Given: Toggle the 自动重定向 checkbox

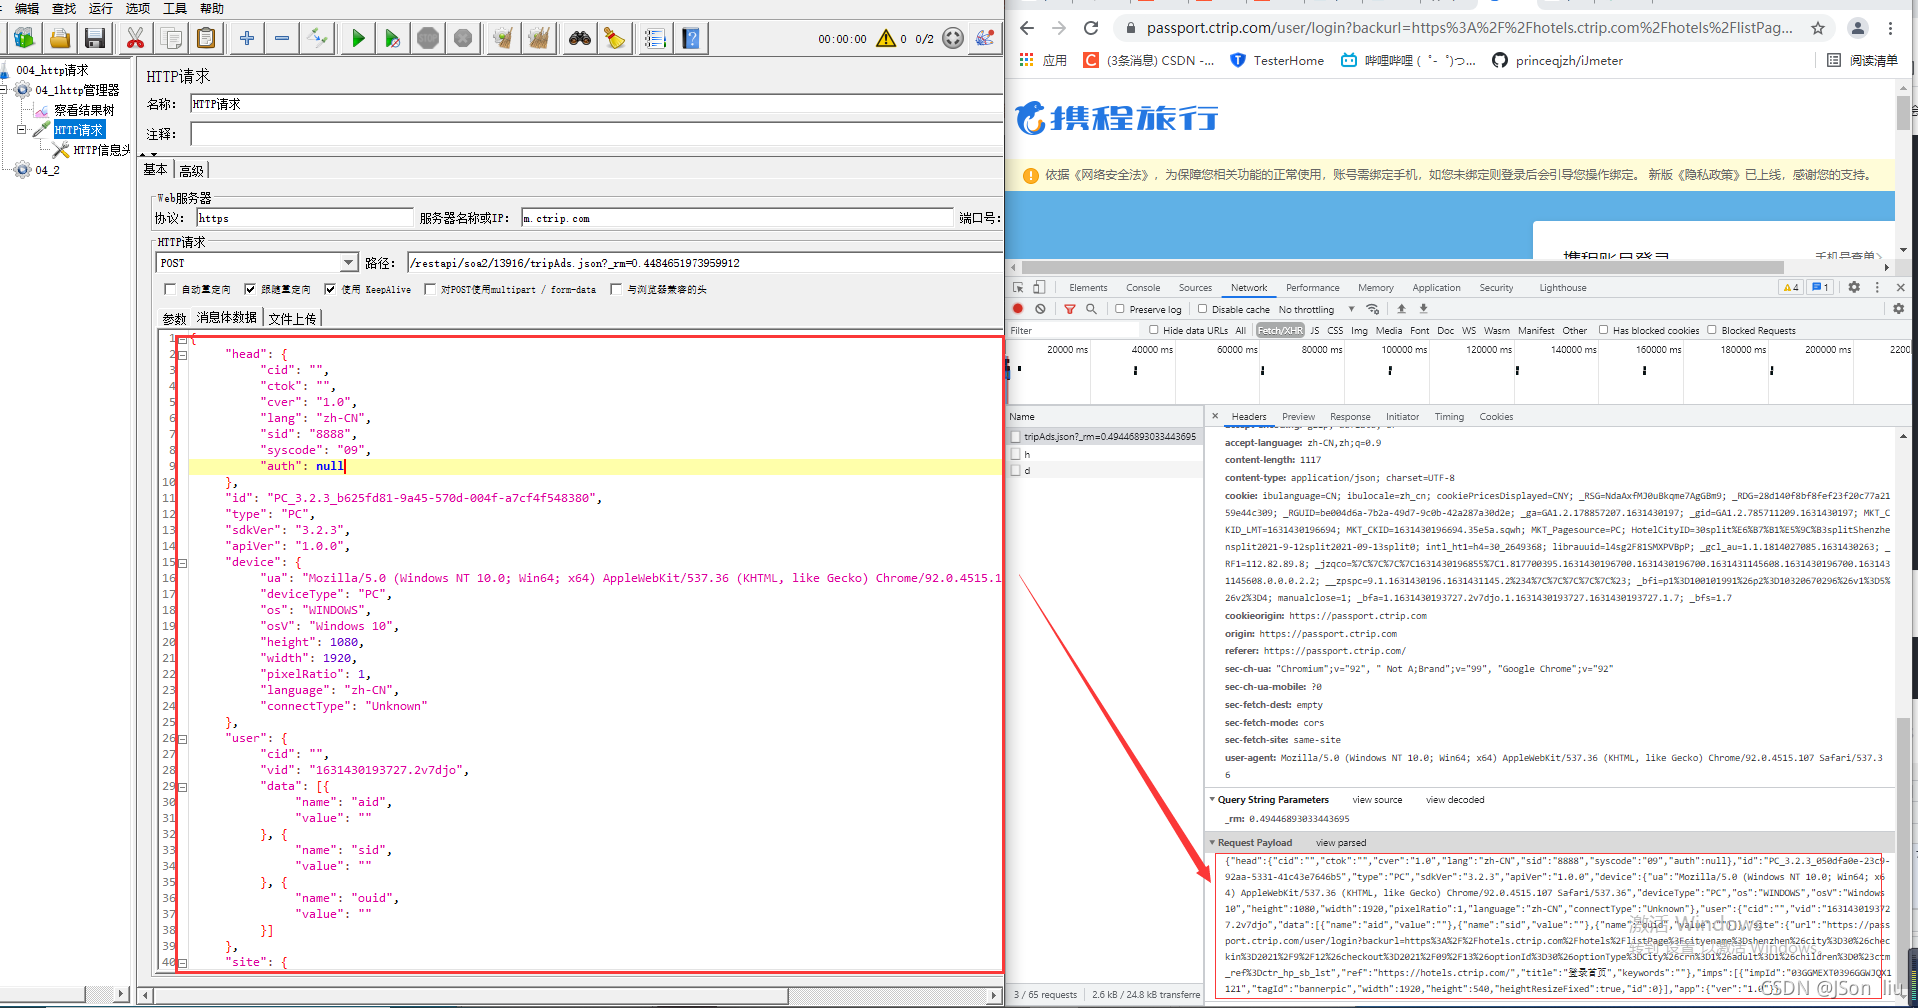Looking at the screenshot, I should coord(170,289).
